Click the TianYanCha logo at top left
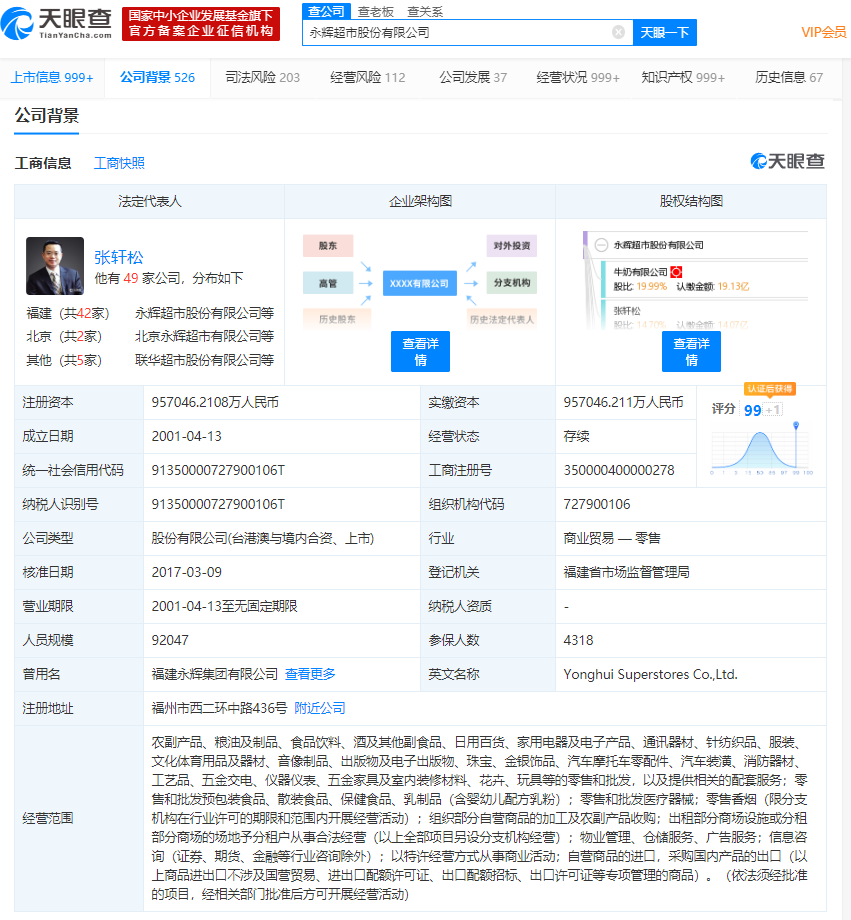851x920 pixels. click(56, 23)
